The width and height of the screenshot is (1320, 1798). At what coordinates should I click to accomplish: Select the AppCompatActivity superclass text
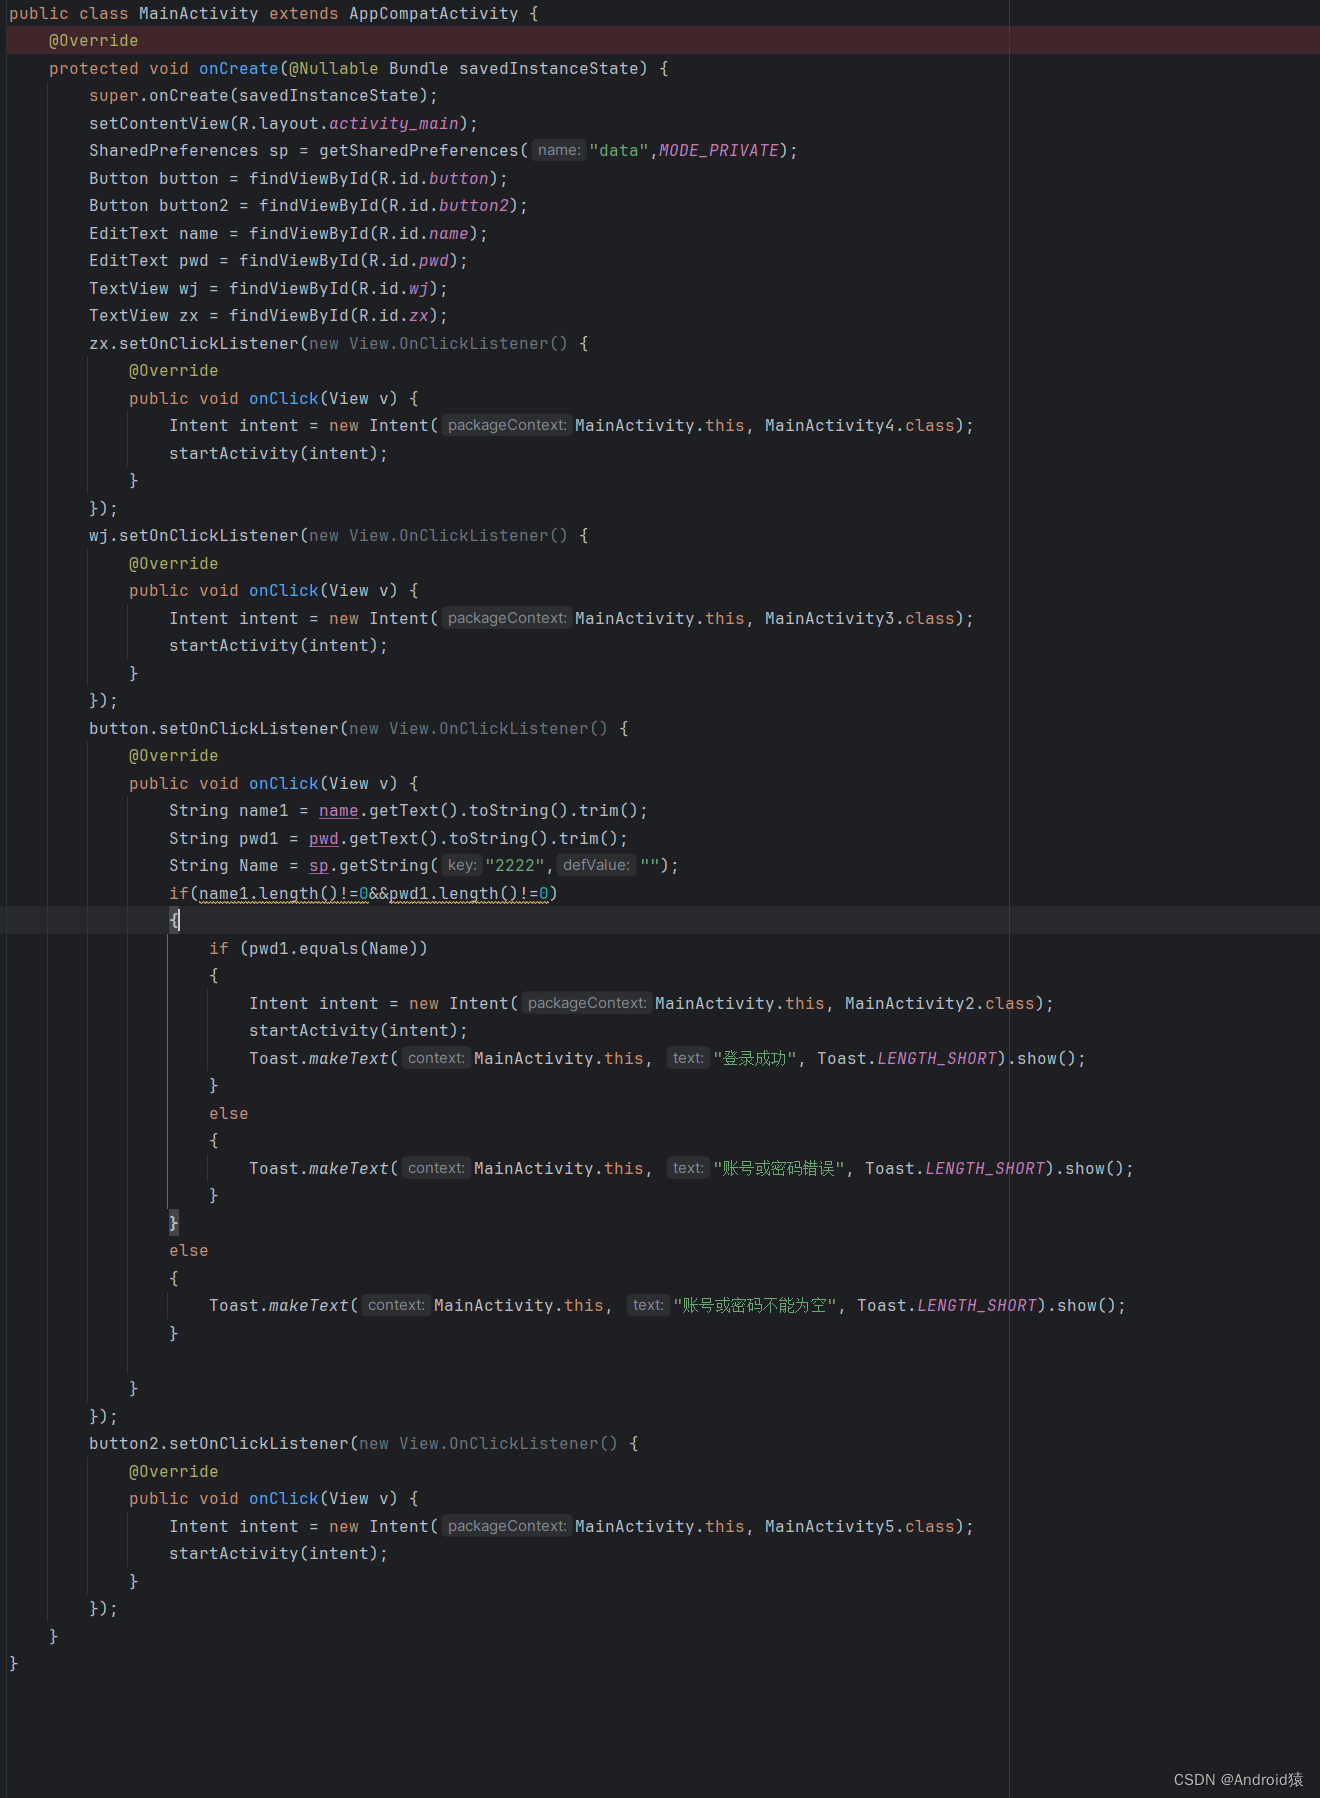[x=433, y=14]
